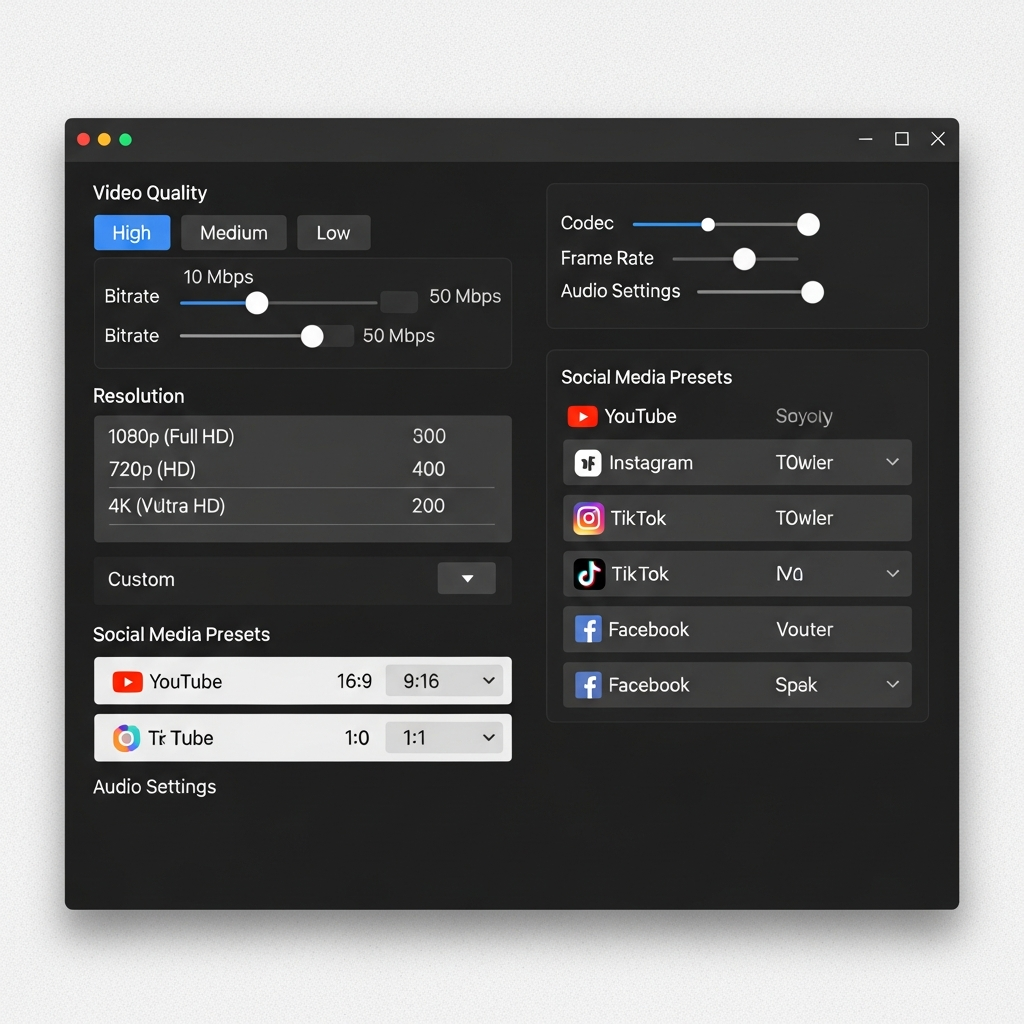Click the dark TikTok icon next to Mq
1024x1024 pixels.
tap(589, 574)
